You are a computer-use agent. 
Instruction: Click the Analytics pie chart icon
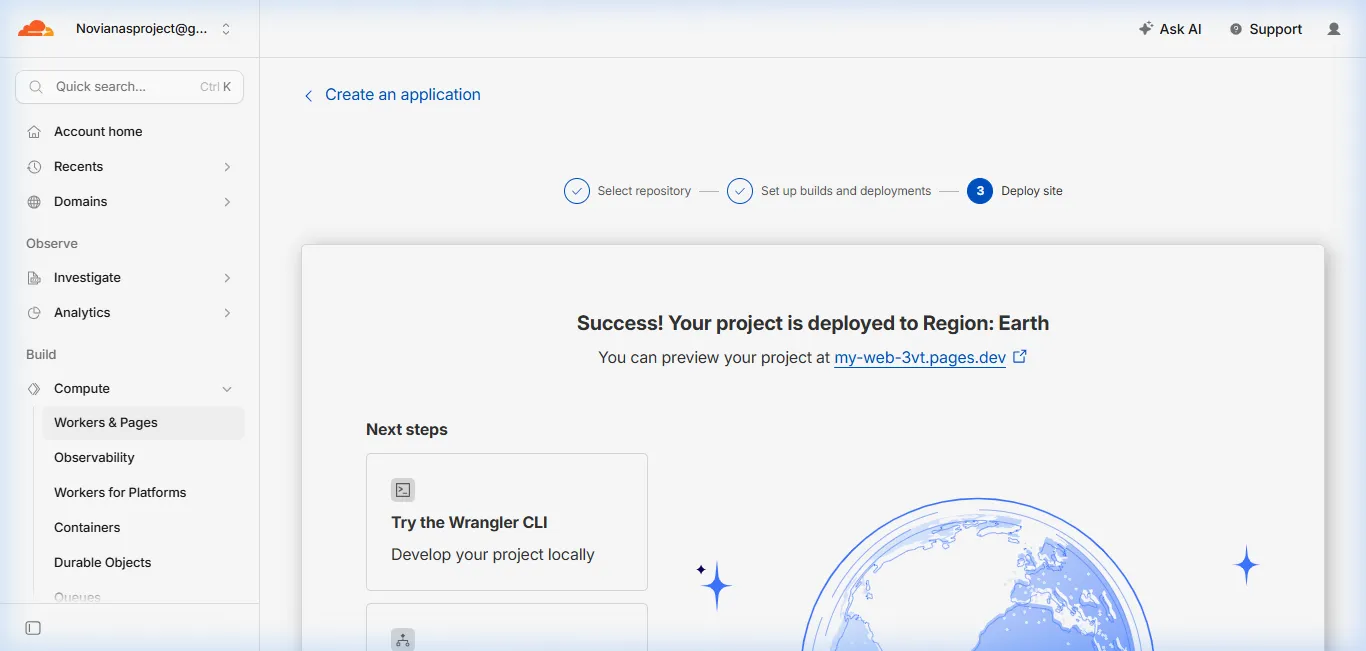click(x=34, y=313)
